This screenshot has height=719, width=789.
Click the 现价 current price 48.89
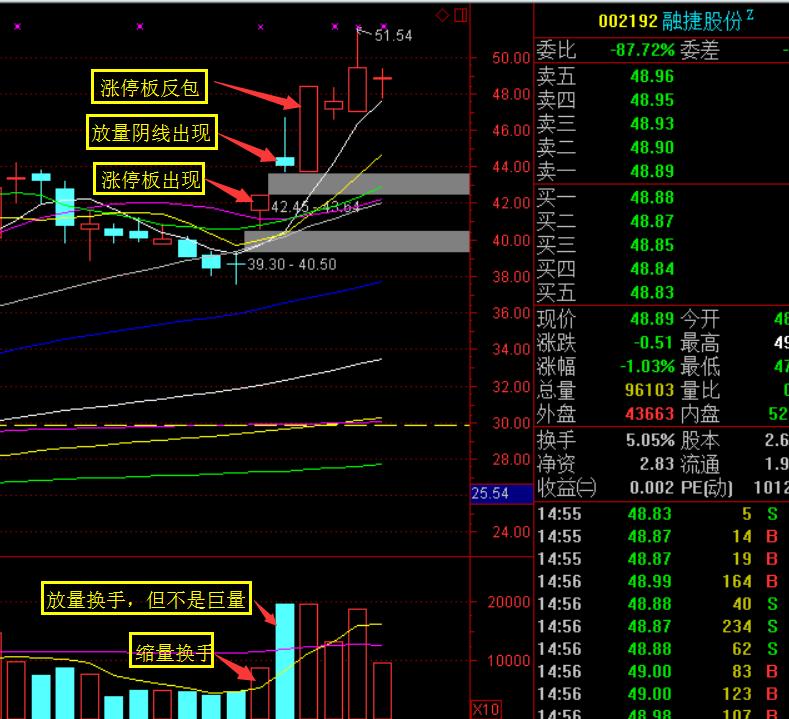[652, 318]
